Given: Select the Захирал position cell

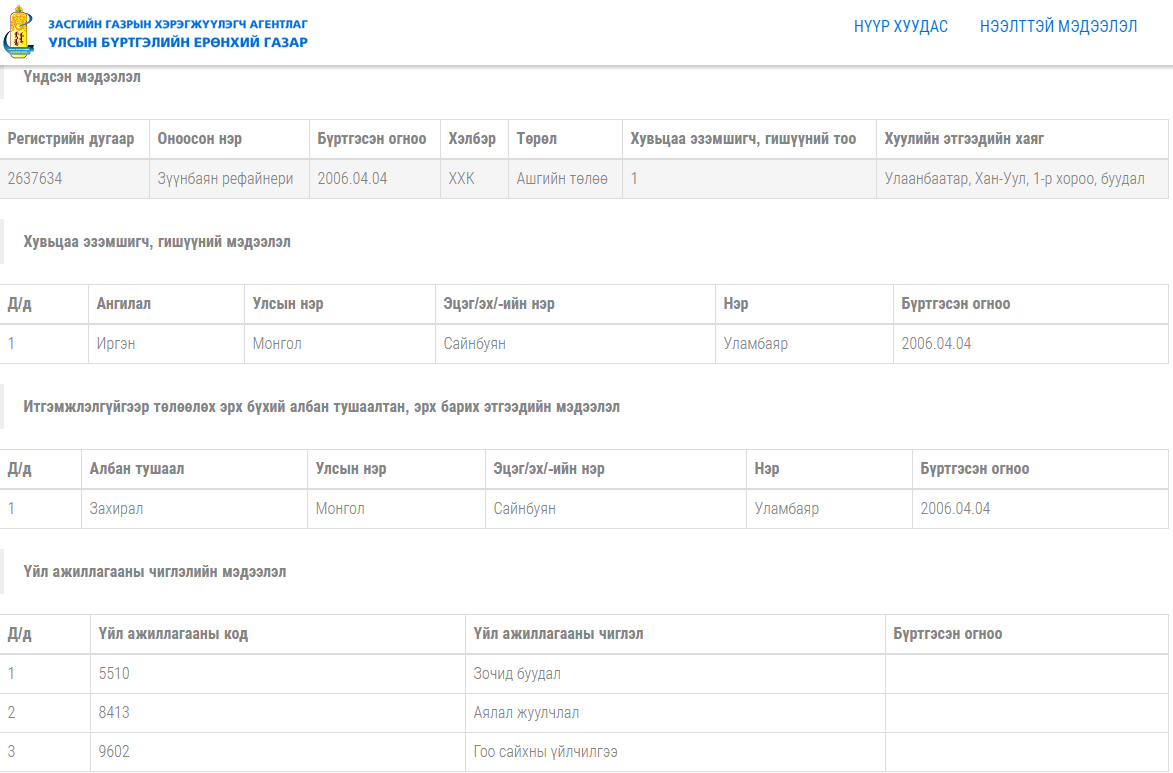Looking at the screenshot, I should [116, 509].
